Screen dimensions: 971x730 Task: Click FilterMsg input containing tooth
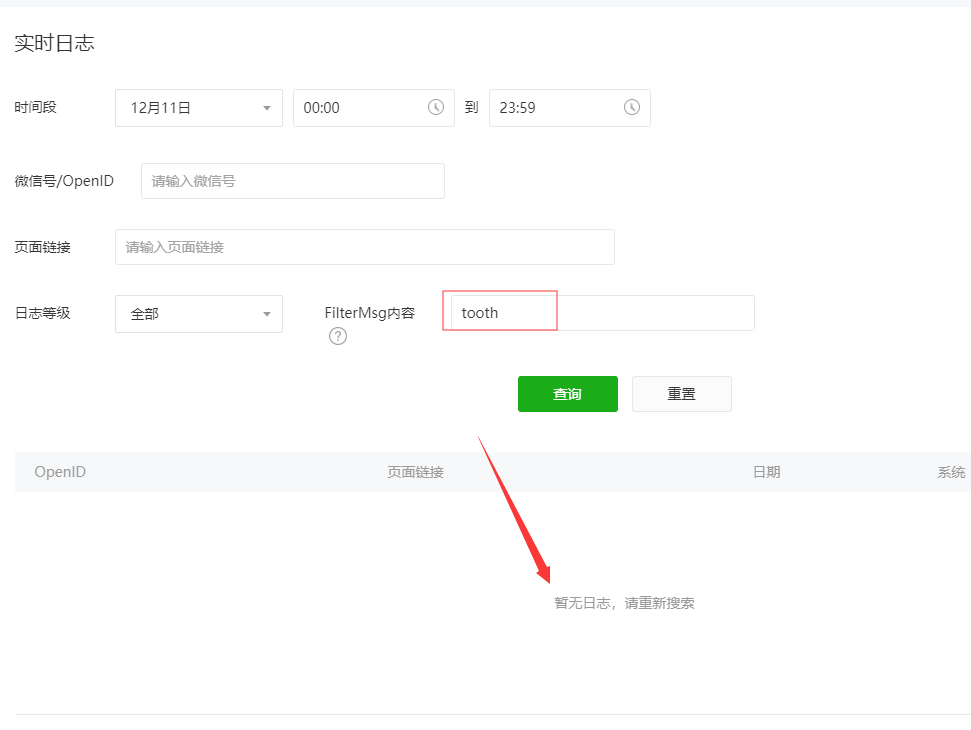tap(603, 313)
